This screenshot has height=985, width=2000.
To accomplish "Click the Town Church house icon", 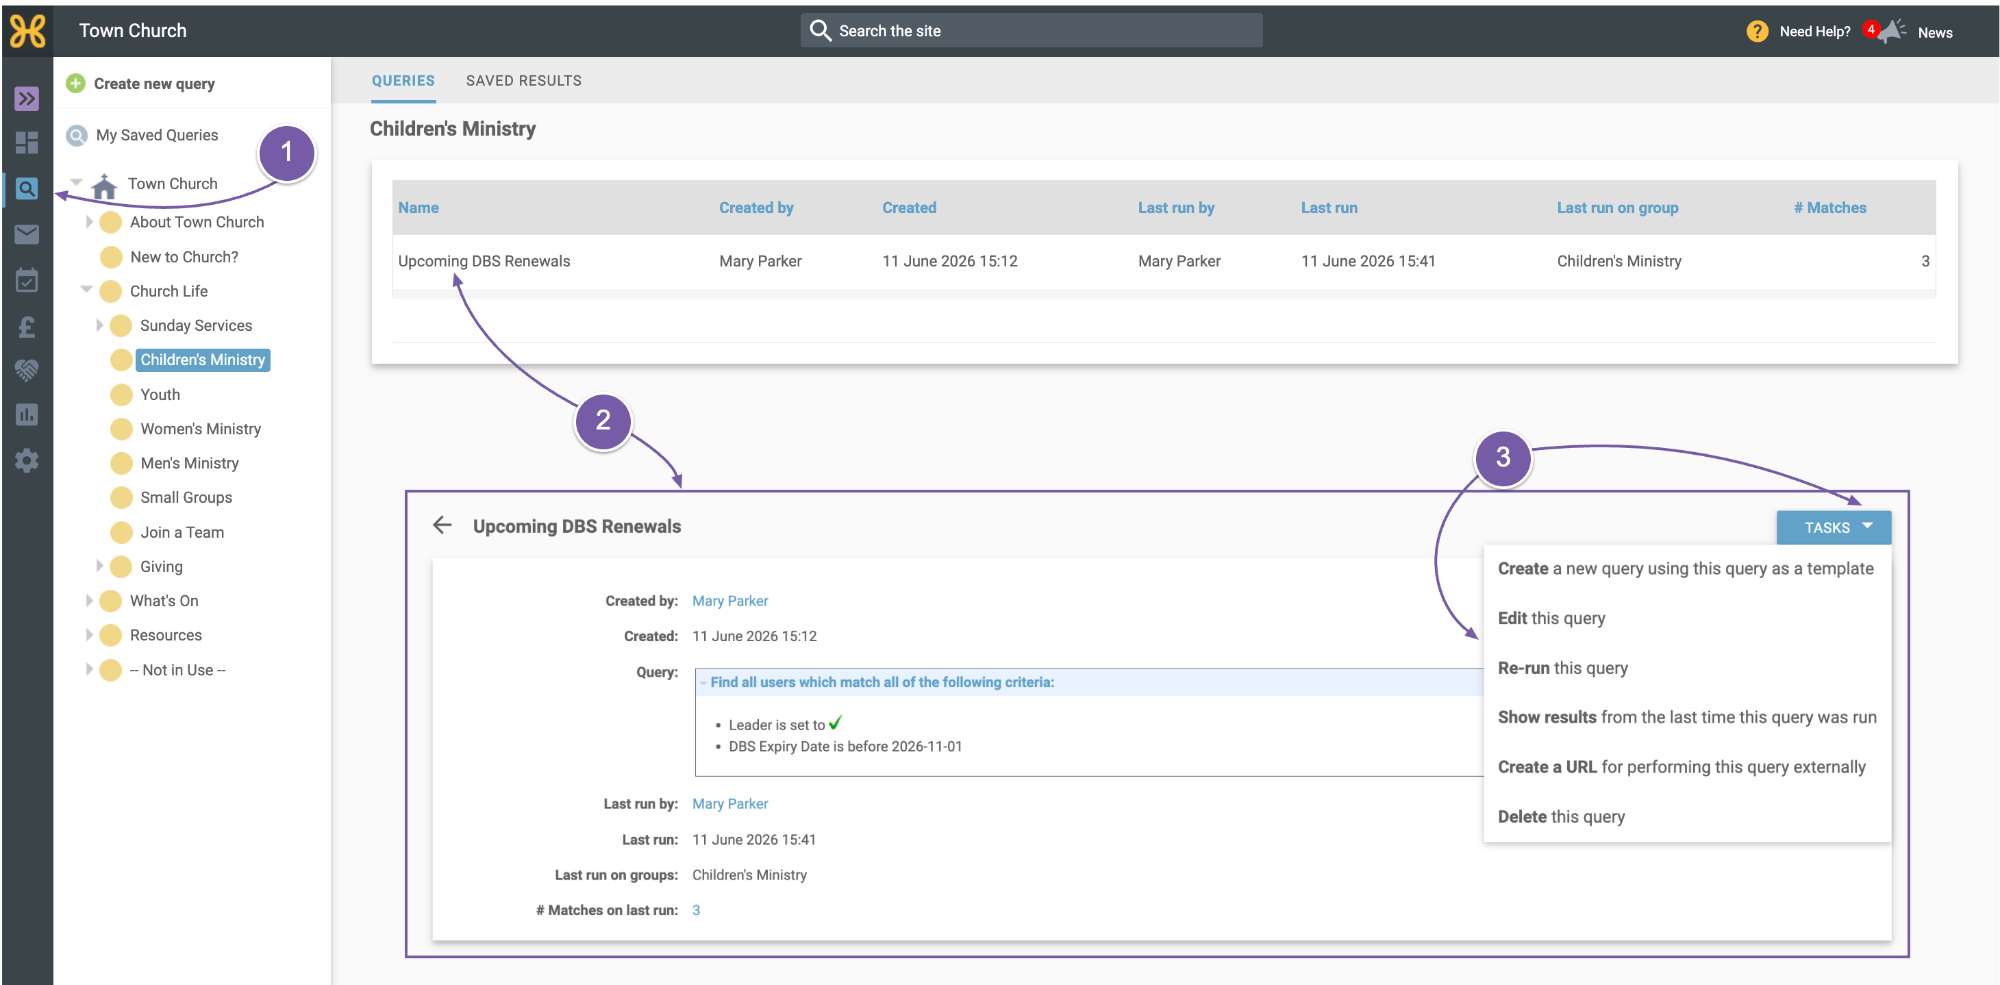I will click(104, 185).
